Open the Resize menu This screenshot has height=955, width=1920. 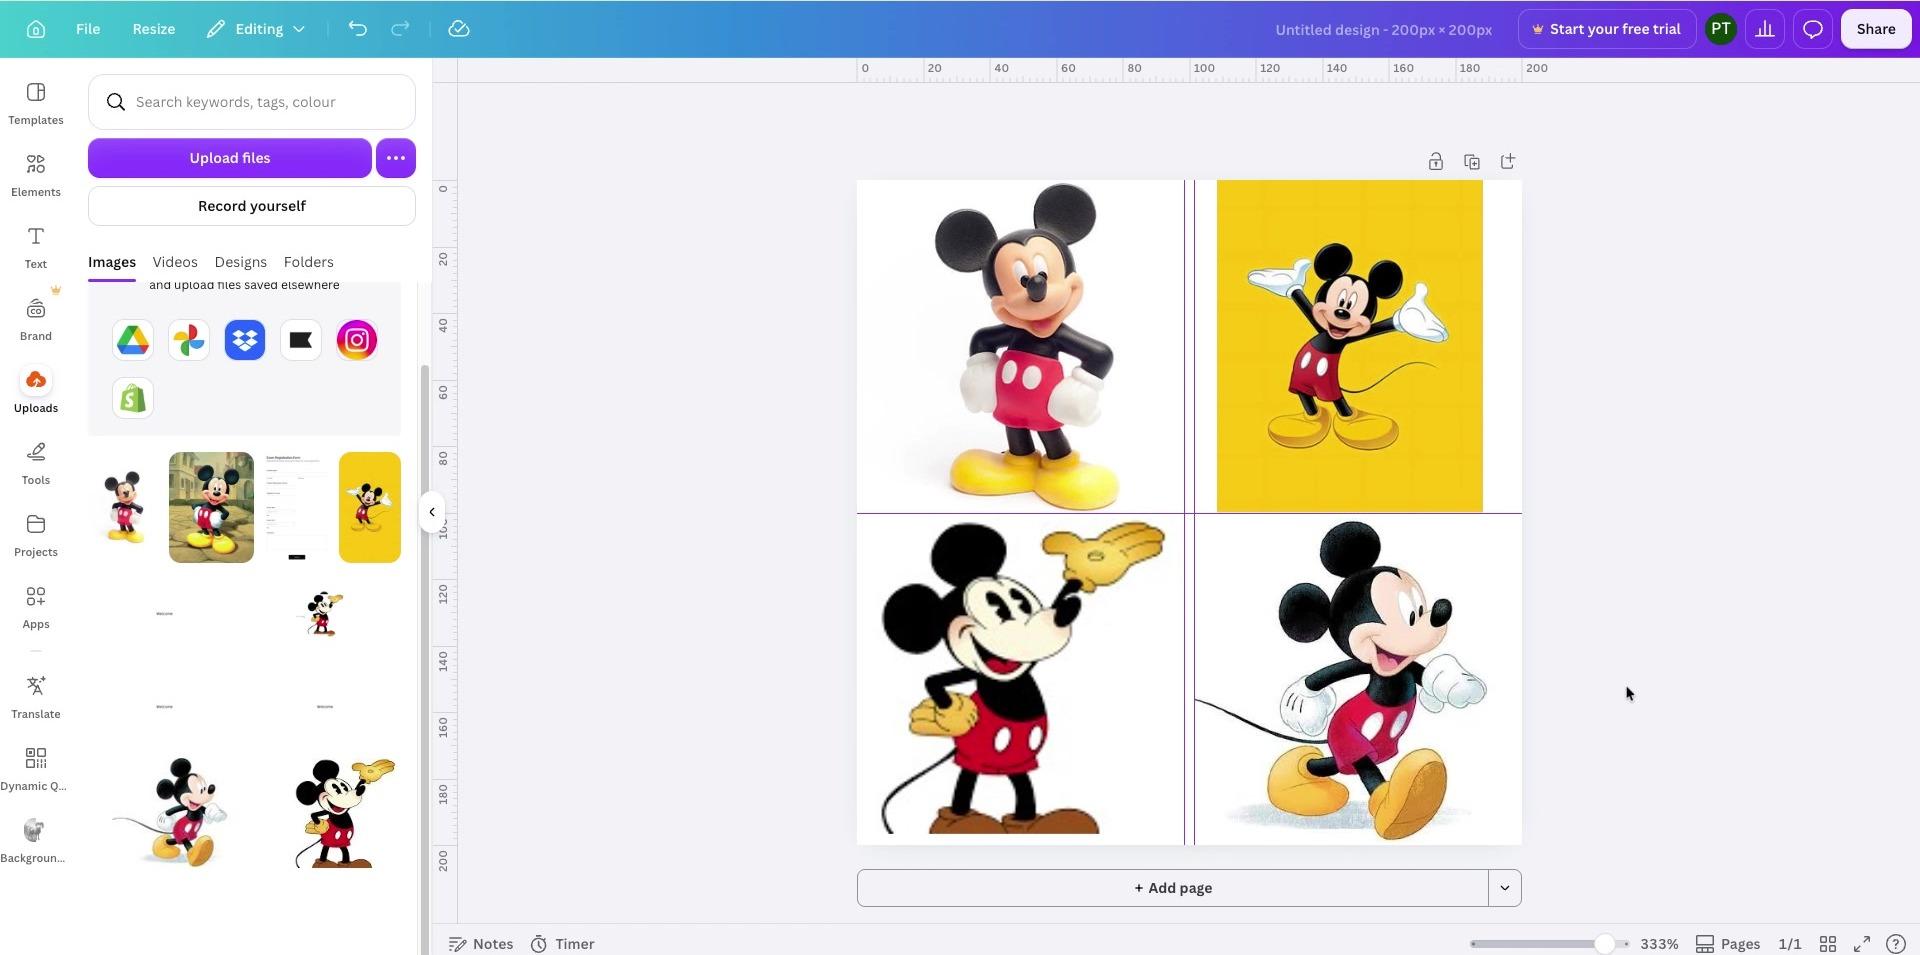pyautogui.click(x=154, y=29)
